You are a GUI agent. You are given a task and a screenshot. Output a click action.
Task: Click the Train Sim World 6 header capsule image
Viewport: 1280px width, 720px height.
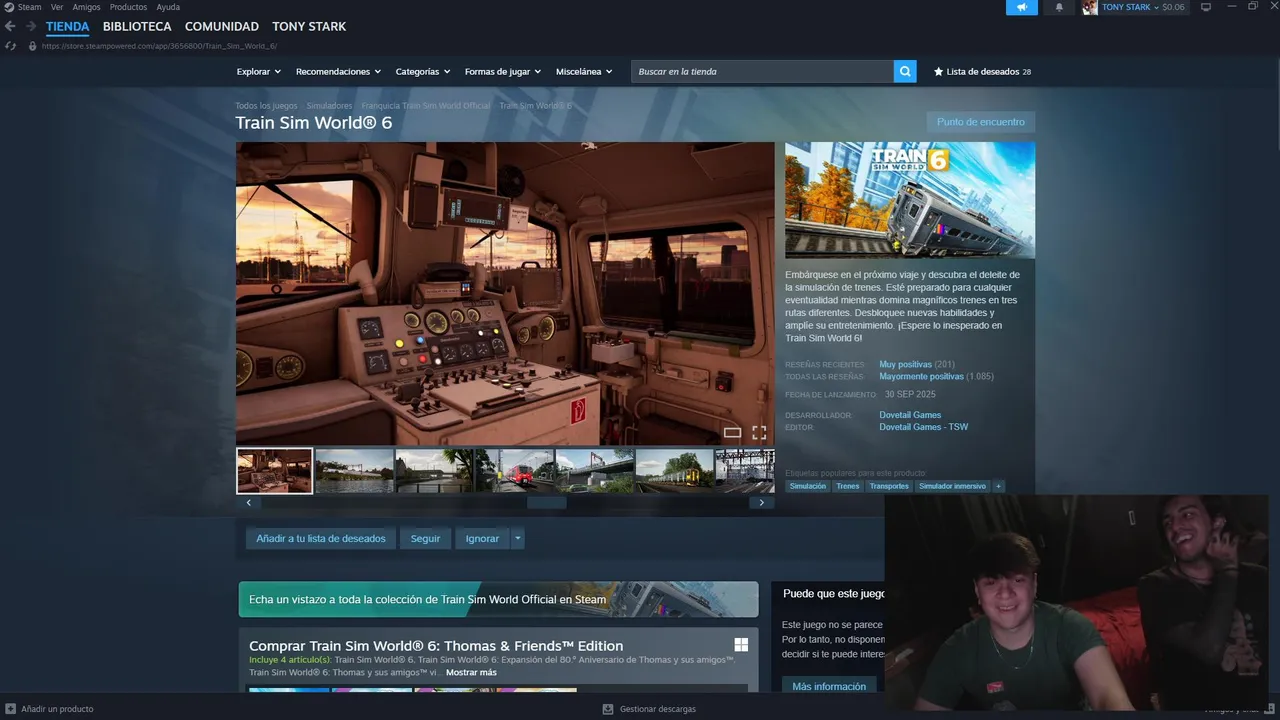pos(910,200)
